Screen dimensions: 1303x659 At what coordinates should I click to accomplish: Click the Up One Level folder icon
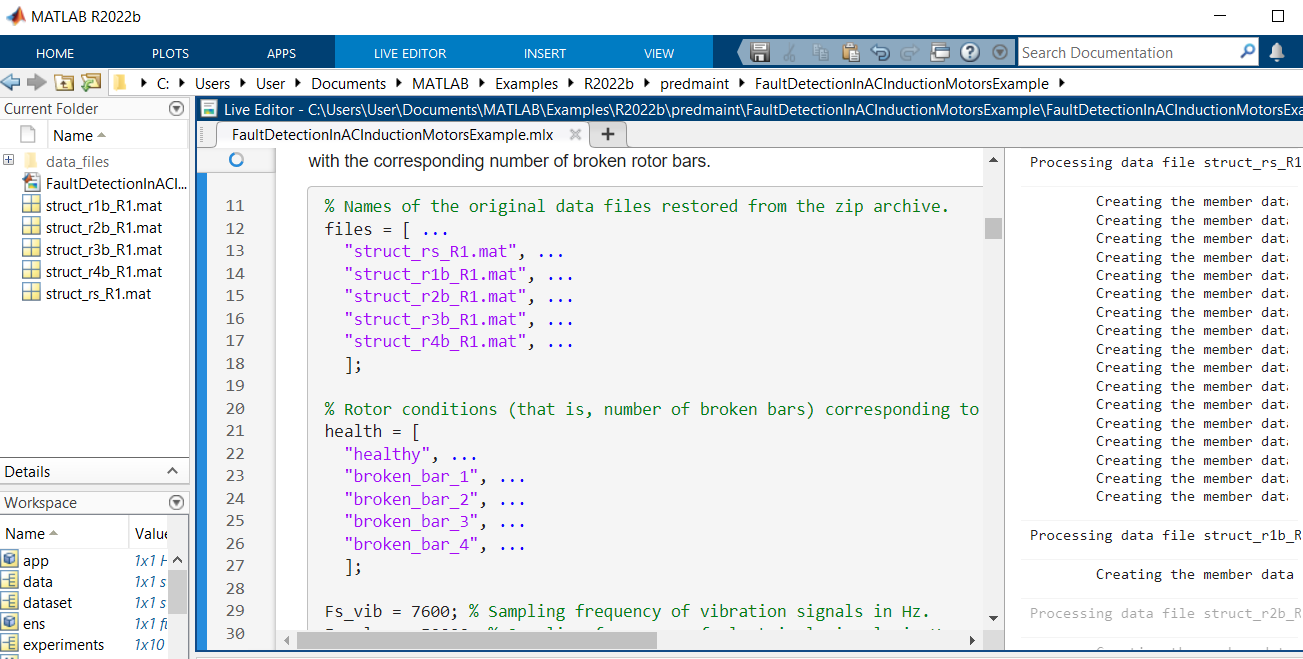(64, 83)
